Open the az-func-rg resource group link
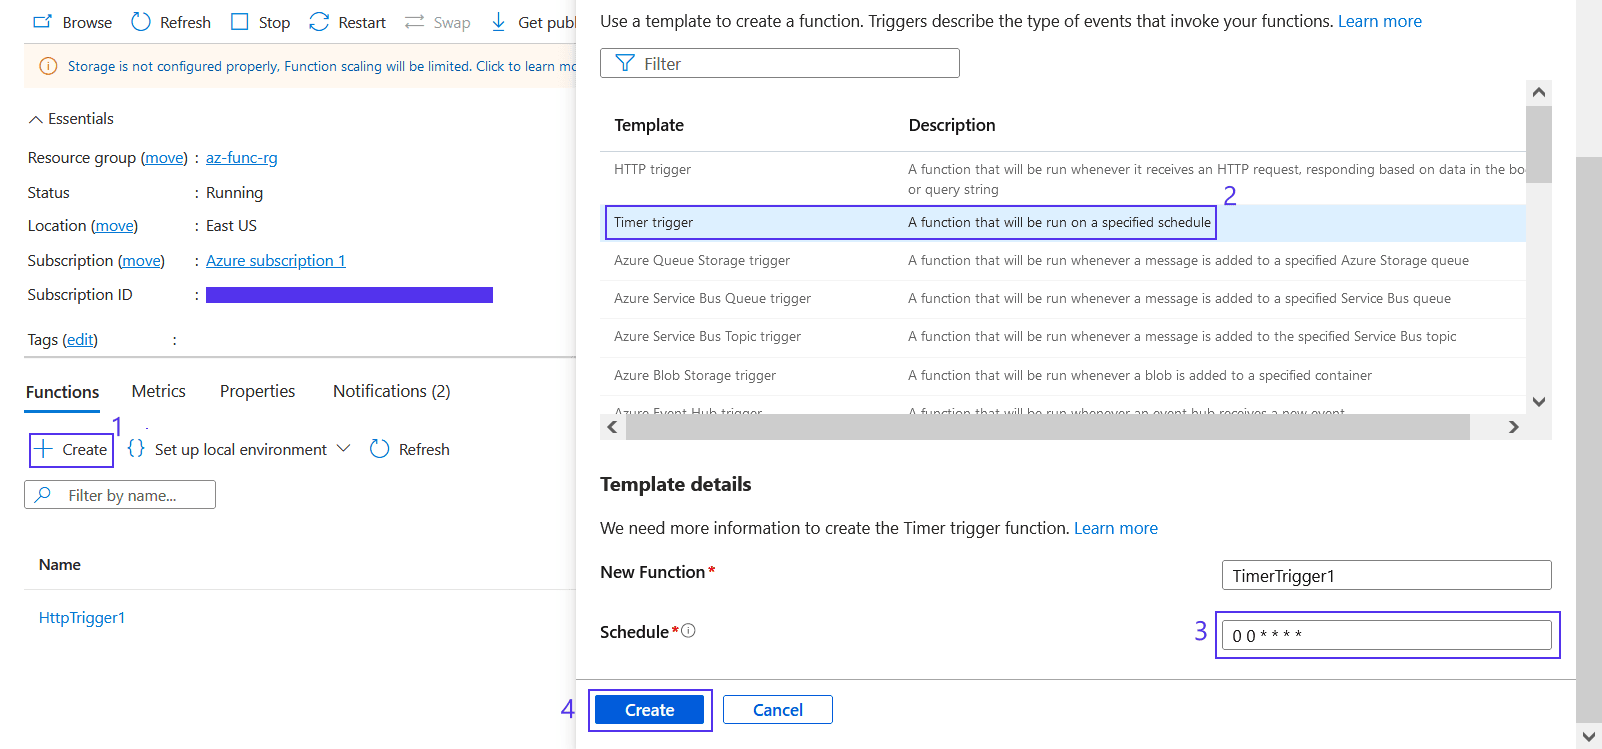 point(242,158)
